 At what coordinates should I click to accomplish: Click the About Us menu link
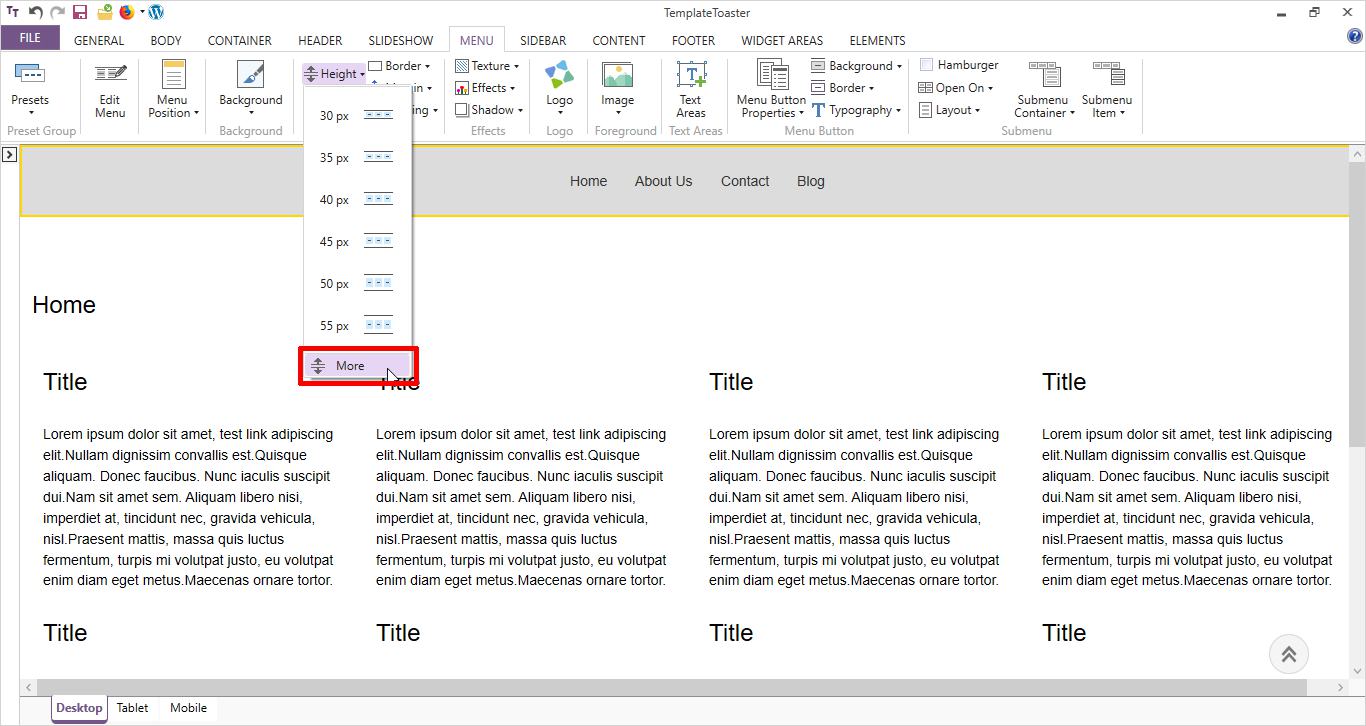pos(663,181)
